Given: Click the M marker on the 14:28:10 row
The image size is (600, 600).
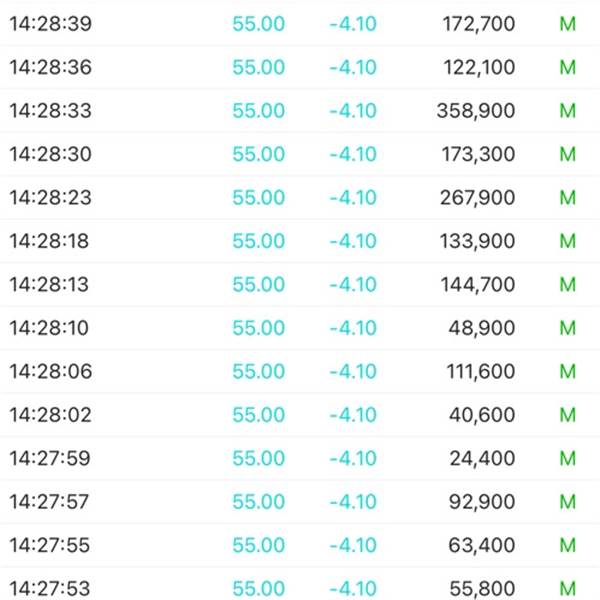Looking at the screenshot, I should pyautogui.click(x=567, y=328).
